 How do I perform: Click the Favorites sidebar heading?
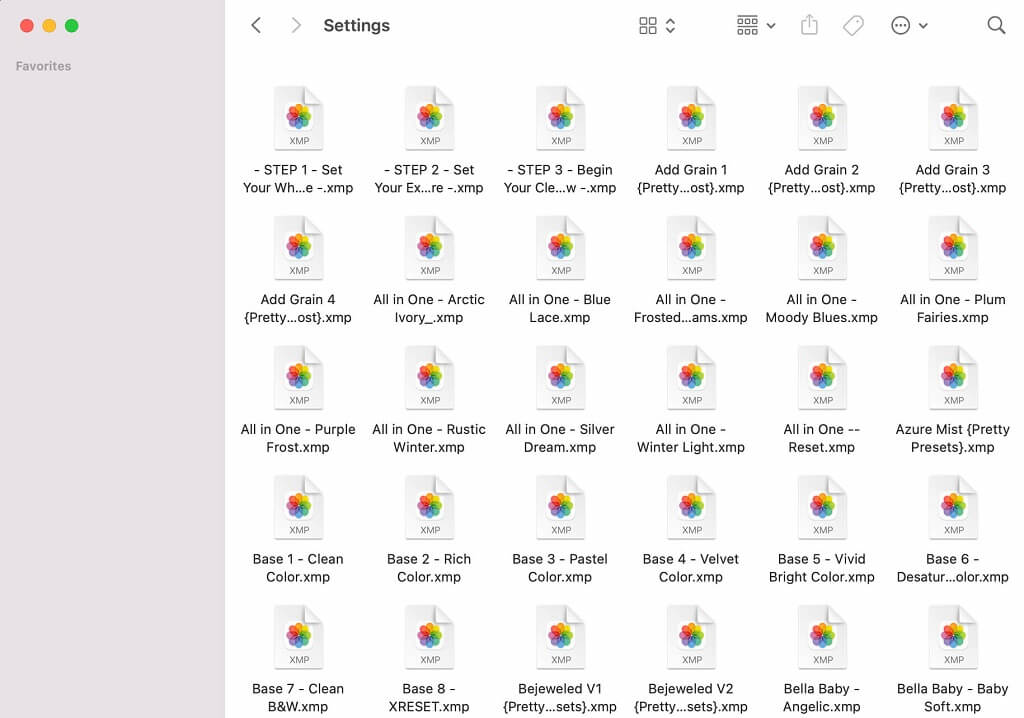(x=43, y=66)
